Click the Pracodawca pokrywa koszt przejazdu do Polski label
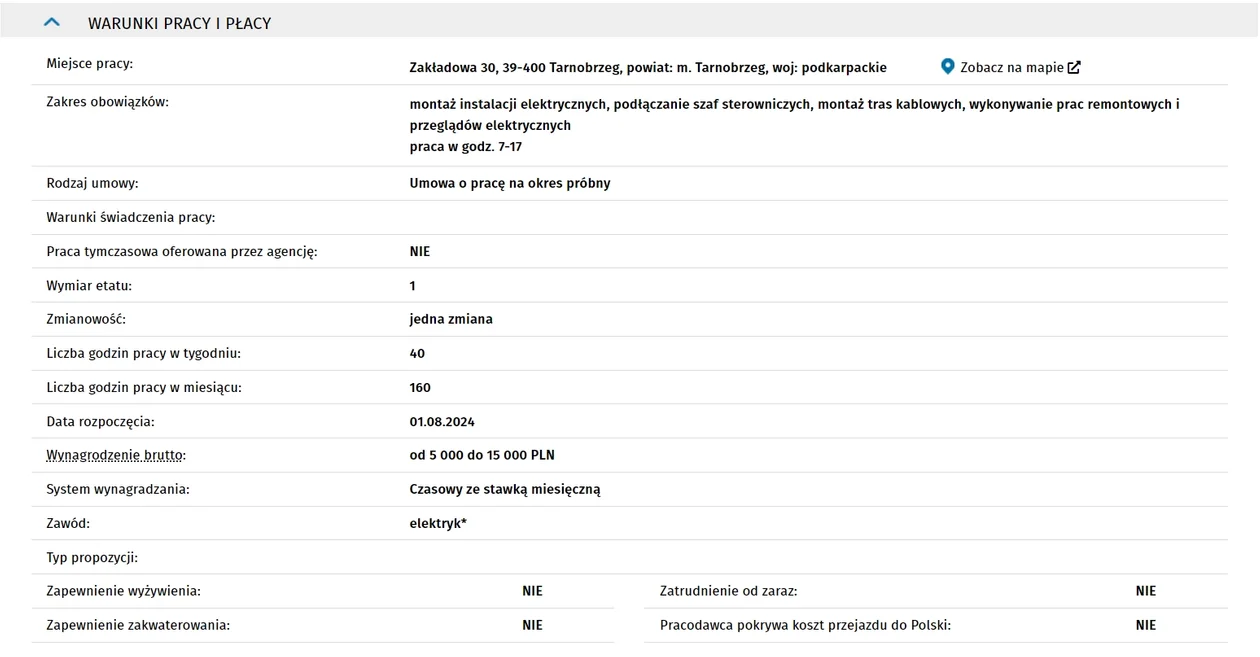This screenshot has width=1260, height=657. (806, 626)
